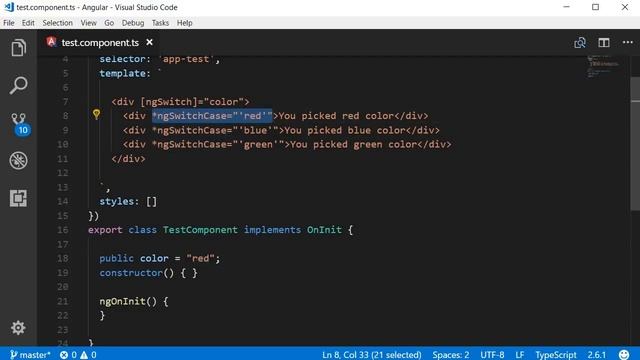Open the editor more actions menu
Viewport: 640px width, 360px height.
pos(627,42)
